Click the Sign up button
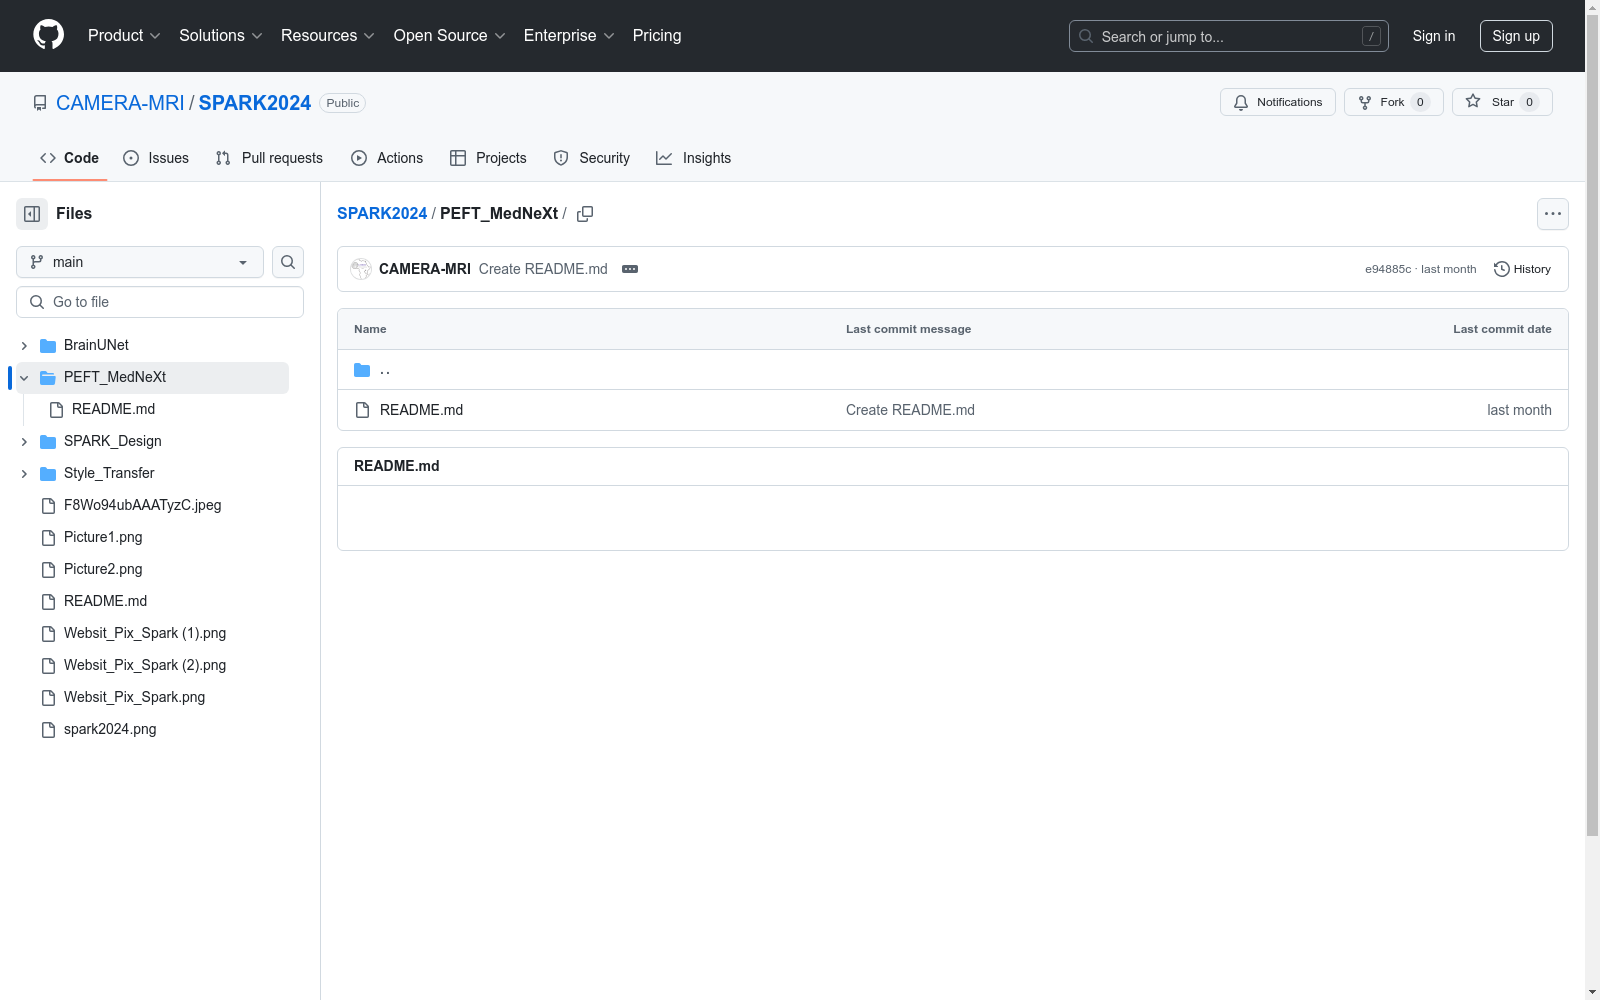The image size is (1600, 1000). click(1516, 36)
